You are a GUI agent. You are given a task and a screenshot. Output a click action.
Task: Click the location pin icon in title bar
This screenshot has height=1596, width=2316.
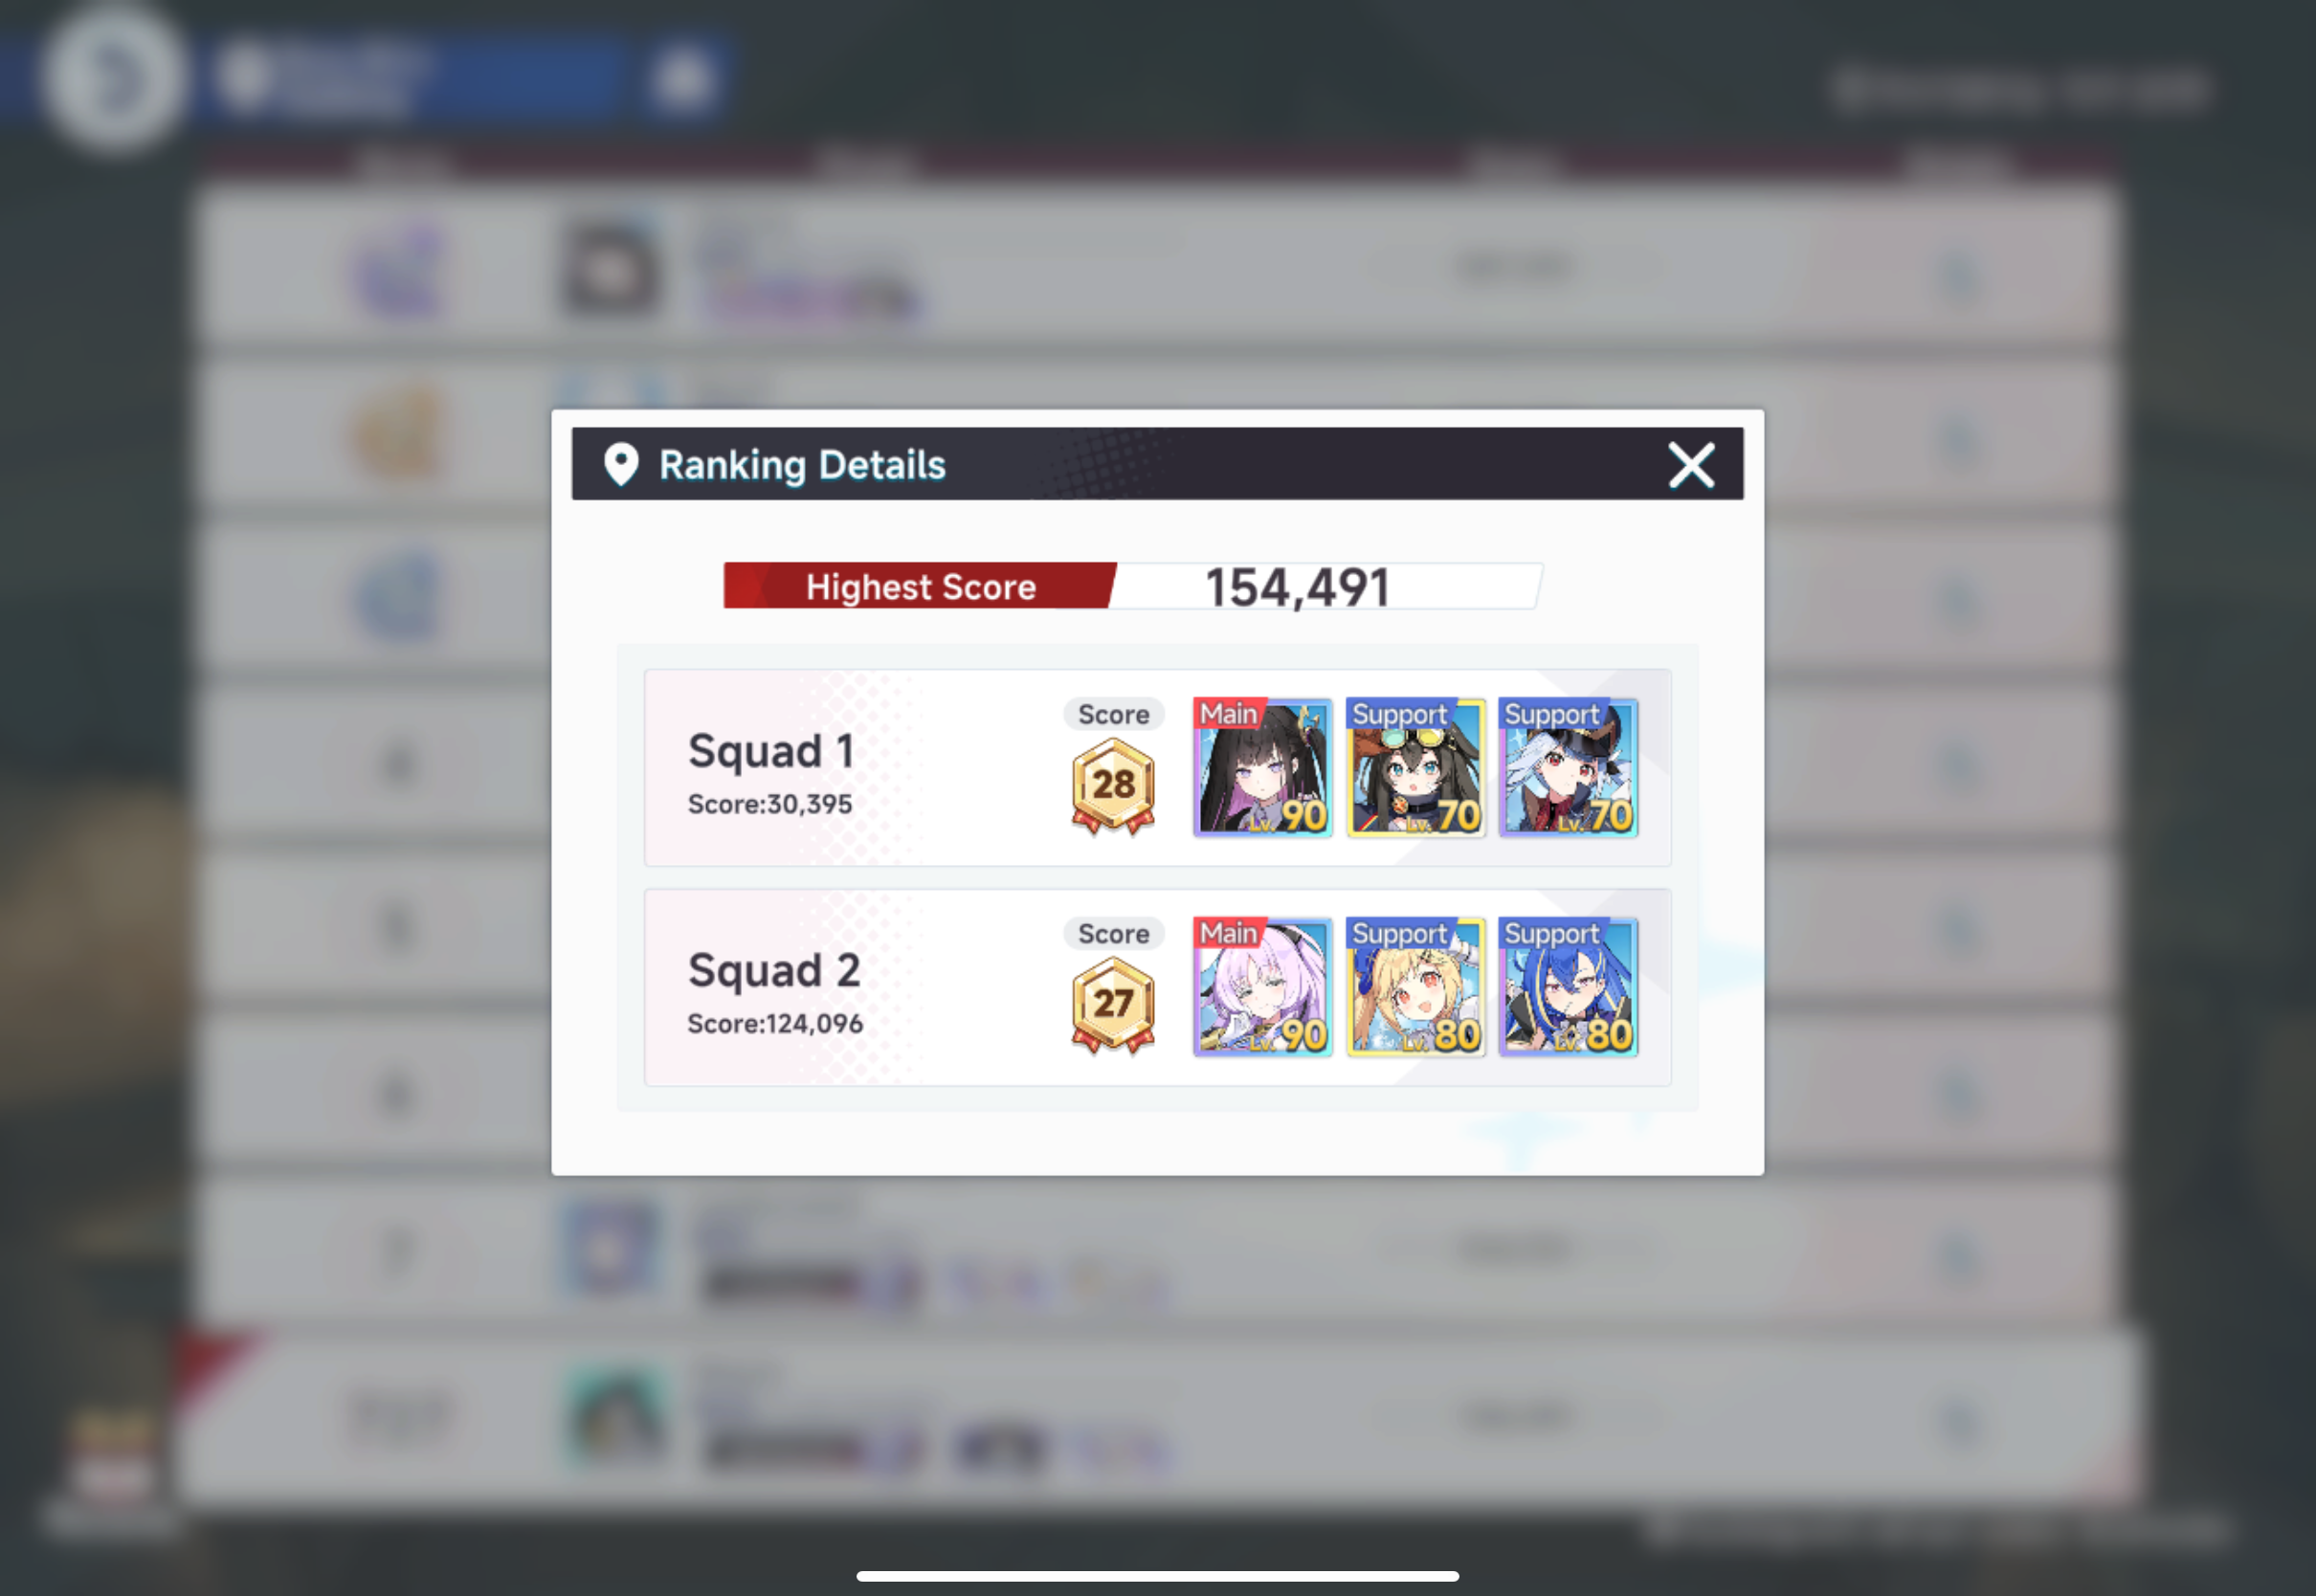[621, 465]
